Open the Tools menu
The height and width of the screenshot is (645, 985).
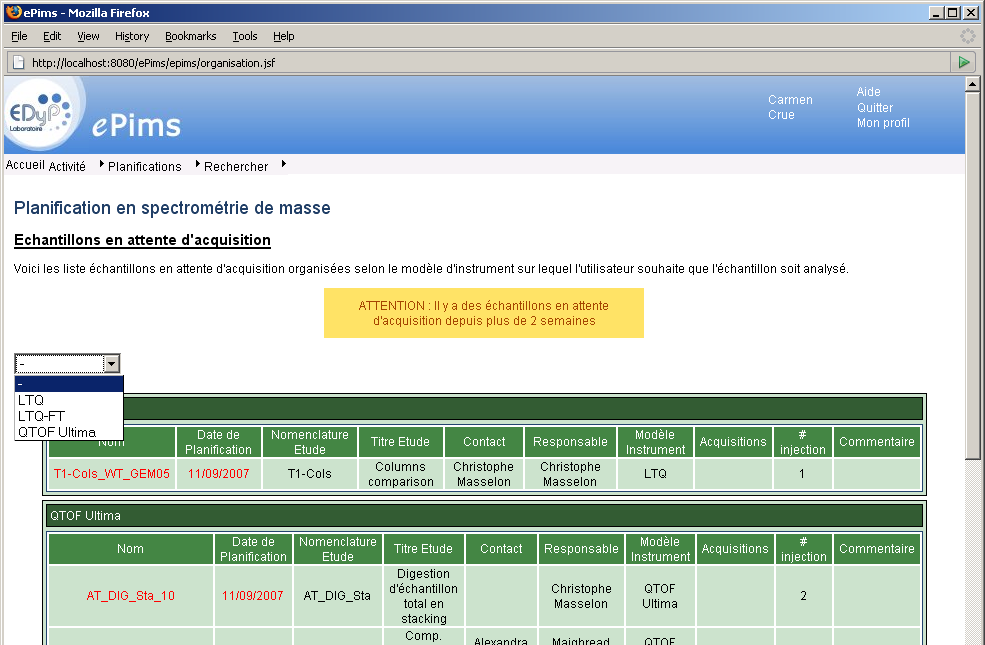click(x=244, y=36)
